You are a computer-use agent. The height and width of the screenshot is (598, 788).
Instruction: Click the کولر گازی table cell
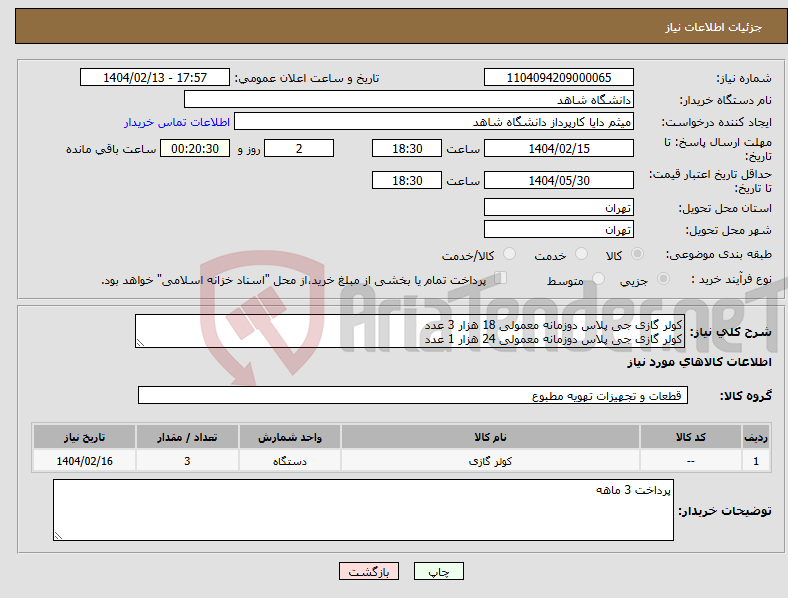pyautogui.click(x=490, y=461)
